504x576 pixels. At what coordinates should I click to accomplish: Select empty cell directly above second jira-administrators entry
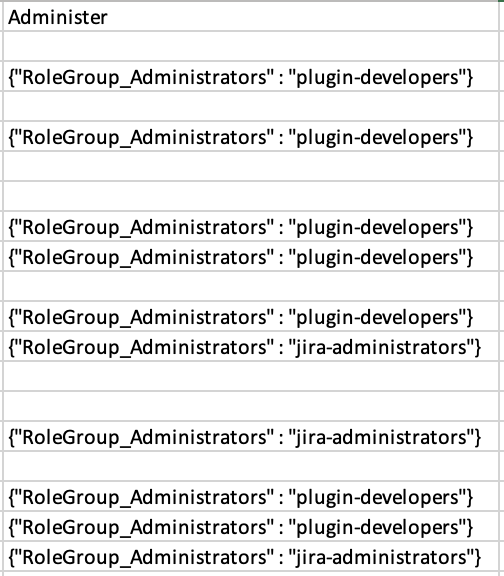251,406
